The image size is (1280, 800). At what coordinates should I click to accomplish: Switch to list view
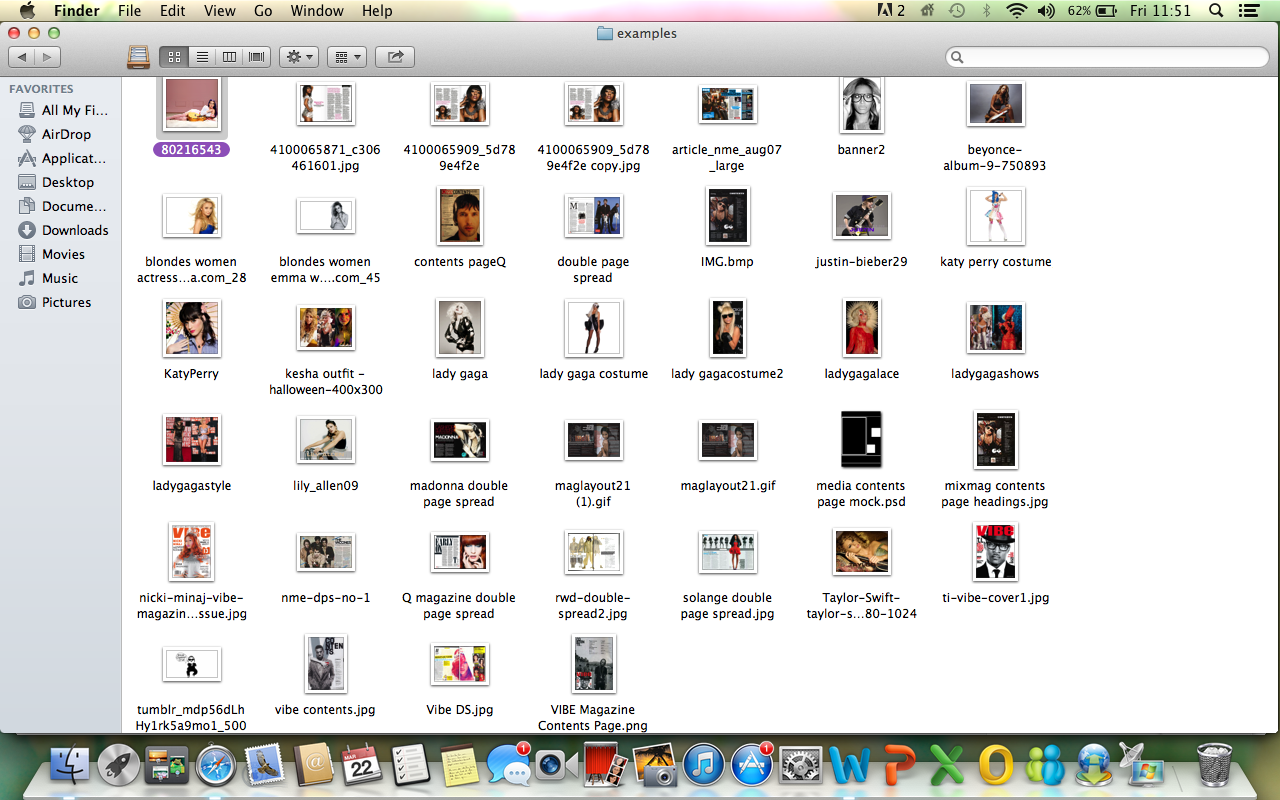point(202,57)
